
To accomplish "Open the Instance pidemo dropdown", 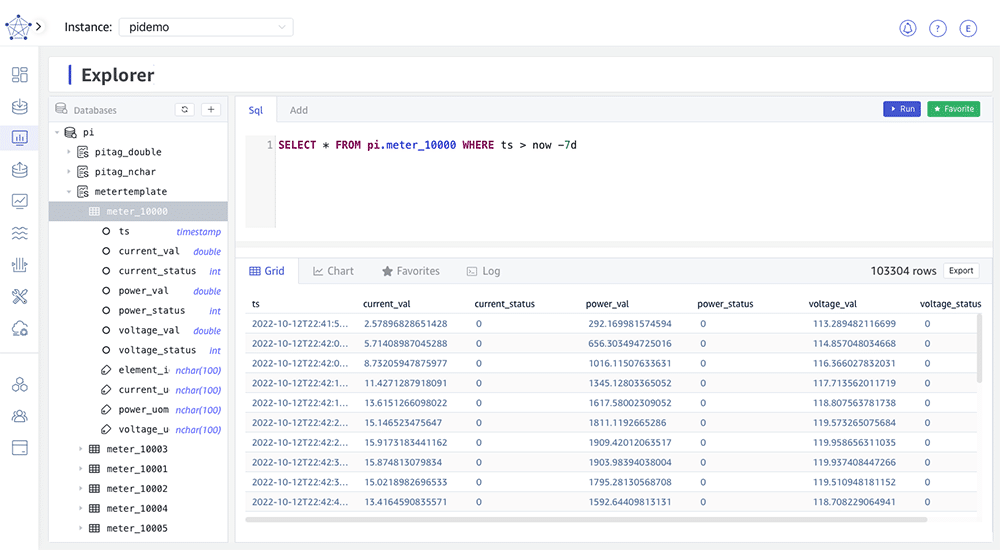I will [205, 27].
